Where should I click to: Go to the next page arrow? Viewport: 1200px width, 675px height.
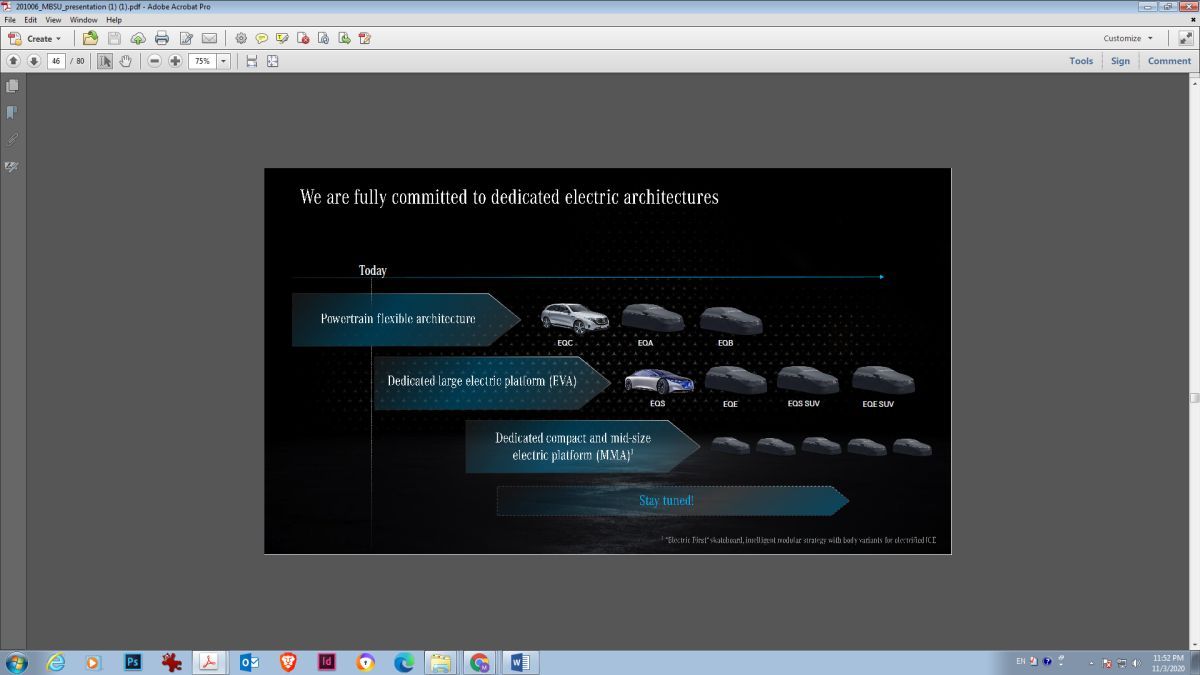pos(33,61)
